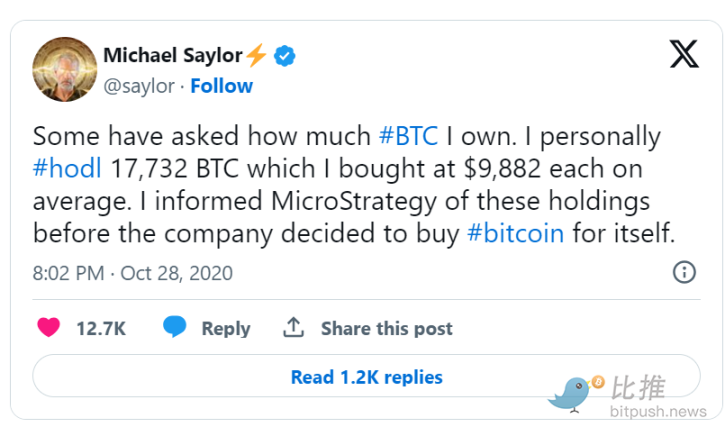This screenshot has height=436, width=725.
Task: Click the 12.7K likes count
Action: pos(100,328)
